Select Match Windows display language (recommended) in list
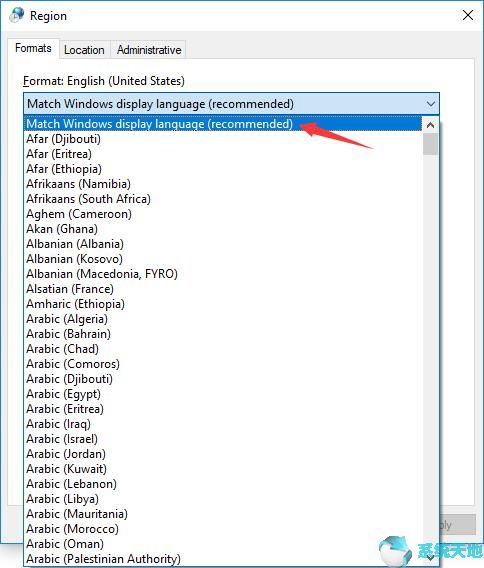 click(223, 124)
